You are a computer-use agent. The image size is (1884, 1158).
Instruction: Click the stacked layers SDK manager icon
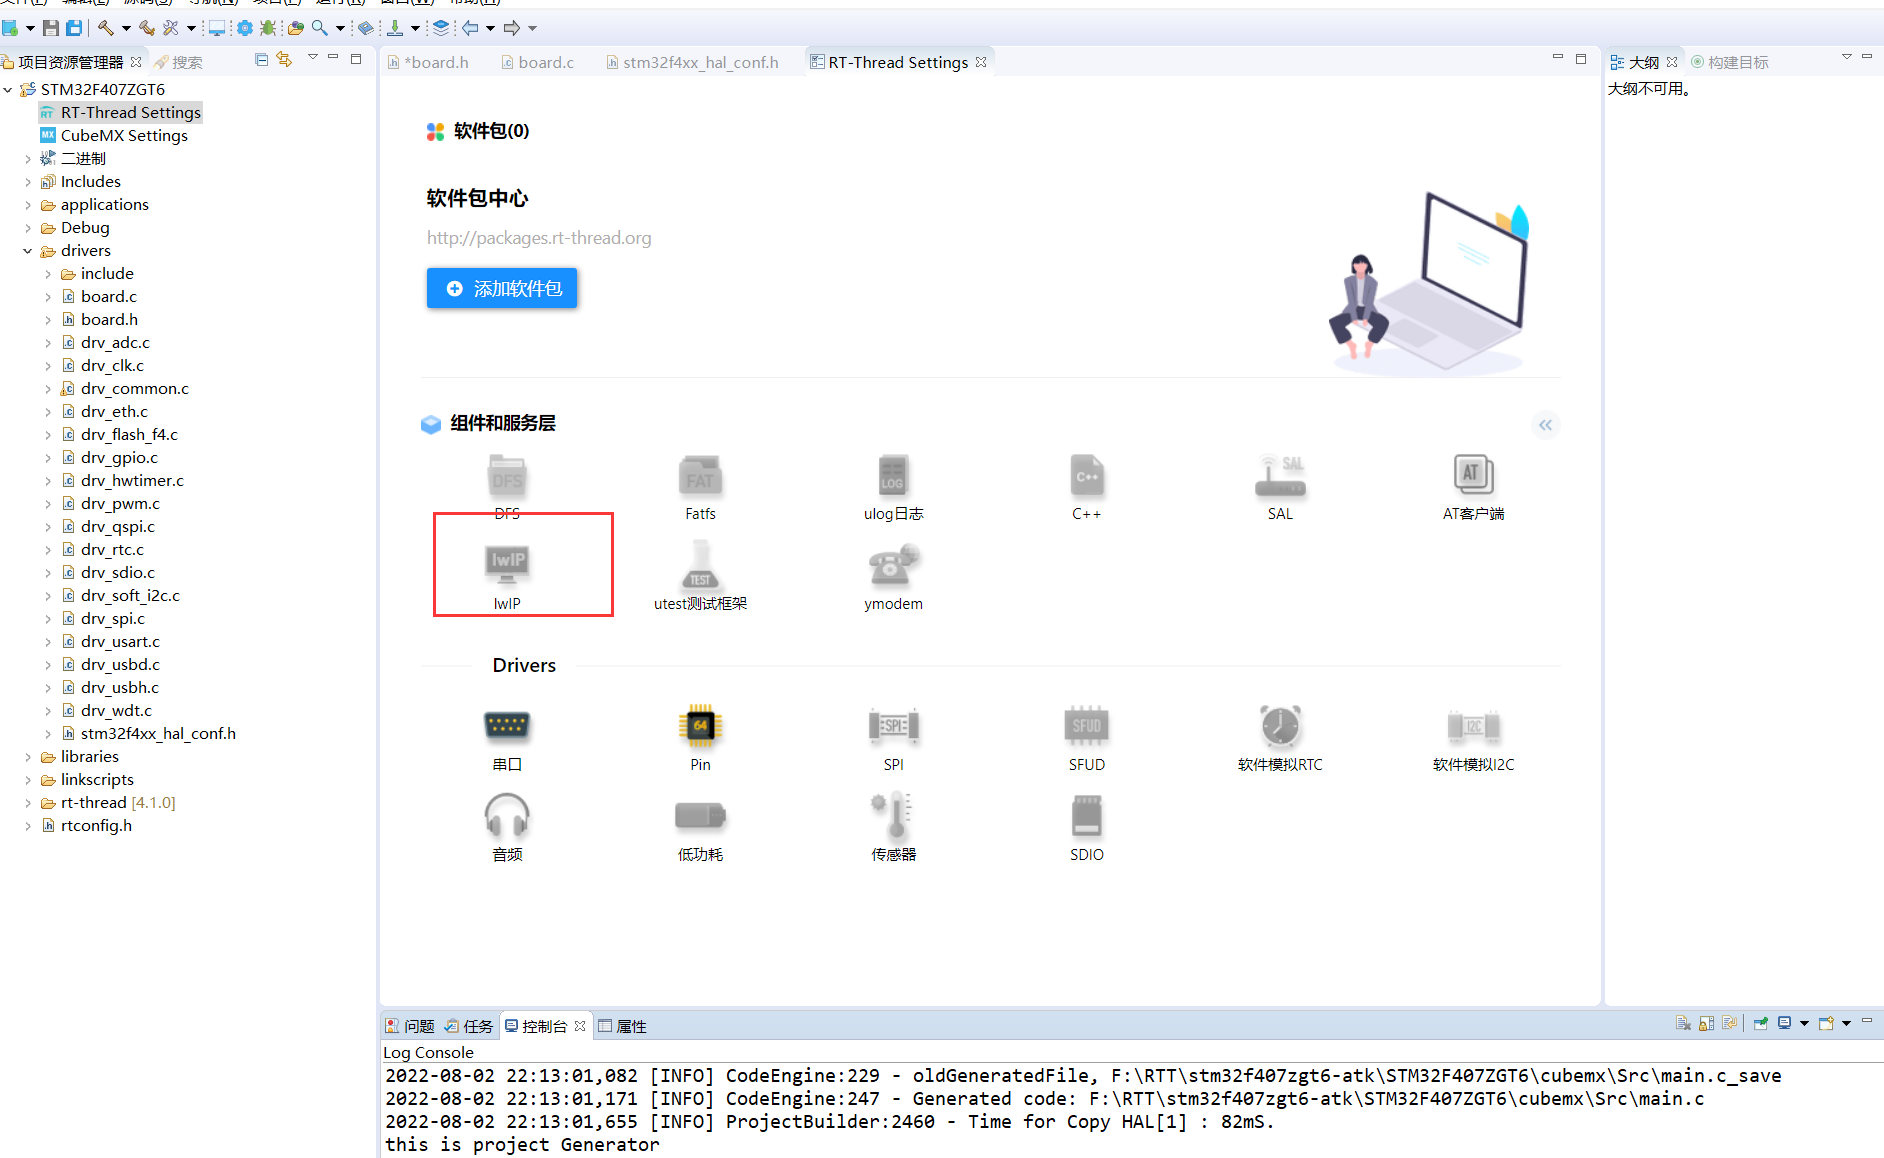pos(441,28)
